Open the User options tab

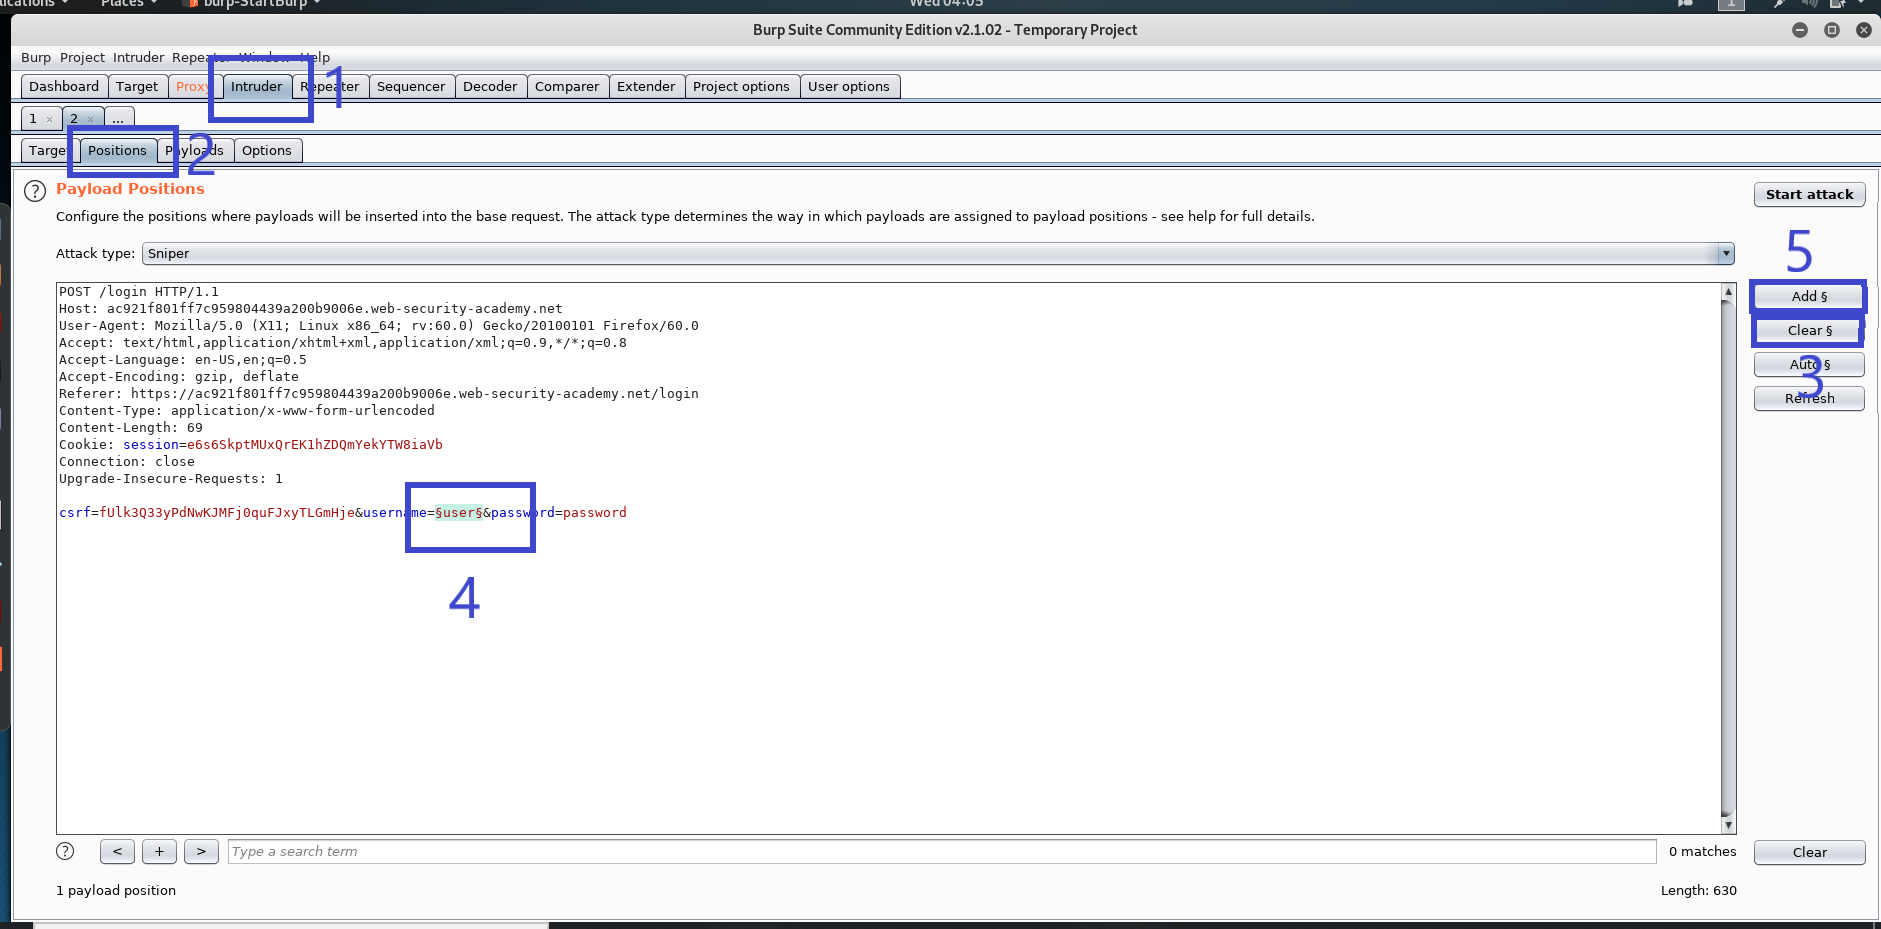(849, 87)
